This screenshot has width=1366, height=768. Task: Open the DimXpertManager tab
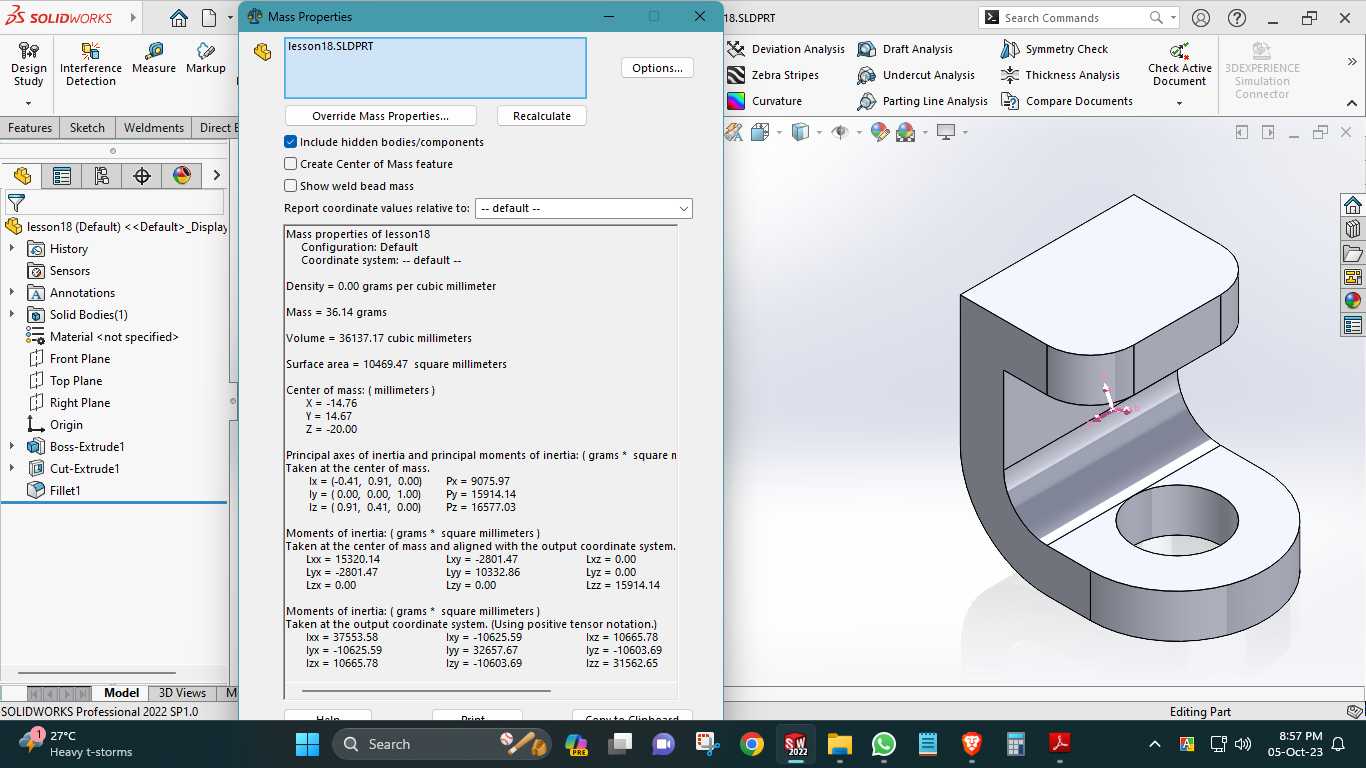tap(142, 176)
